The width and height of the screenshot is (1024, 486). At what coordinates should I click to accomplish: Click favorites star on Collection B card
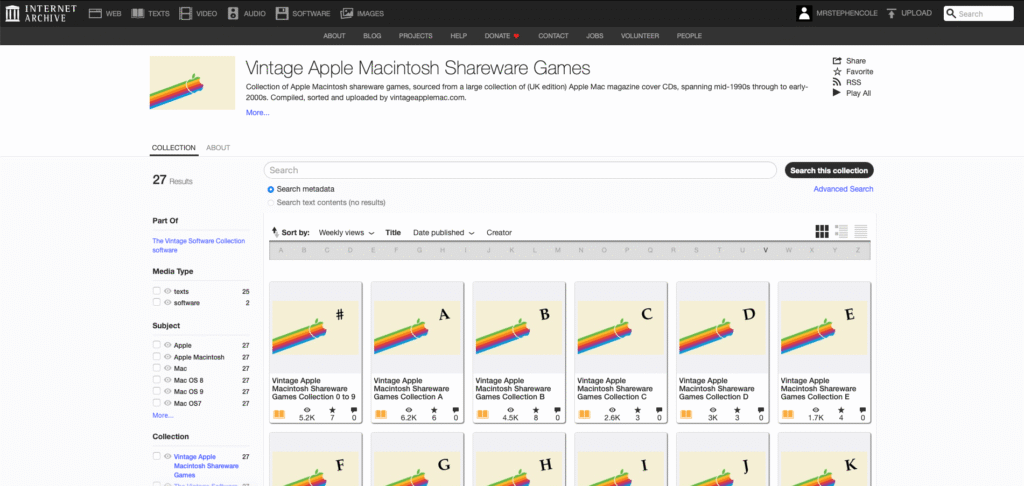click(536, 410)
